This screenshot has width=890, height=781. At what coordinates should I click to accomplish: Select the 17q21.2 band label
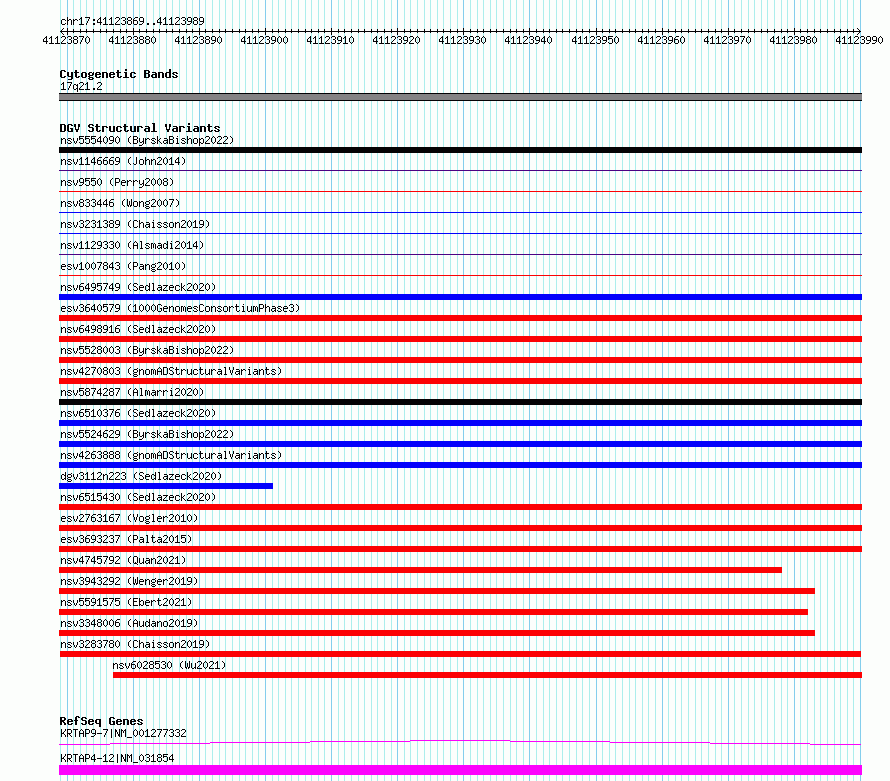point(81,86)
